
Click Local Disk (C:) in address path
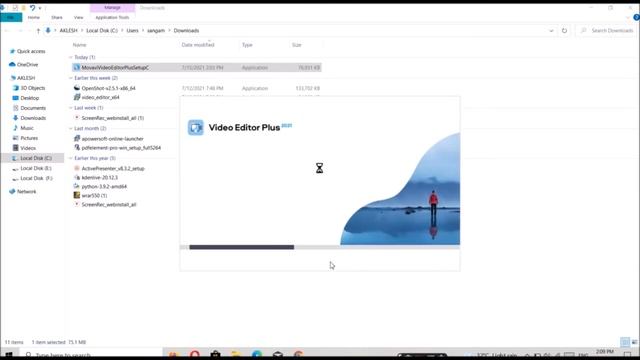tap(102, 31)
